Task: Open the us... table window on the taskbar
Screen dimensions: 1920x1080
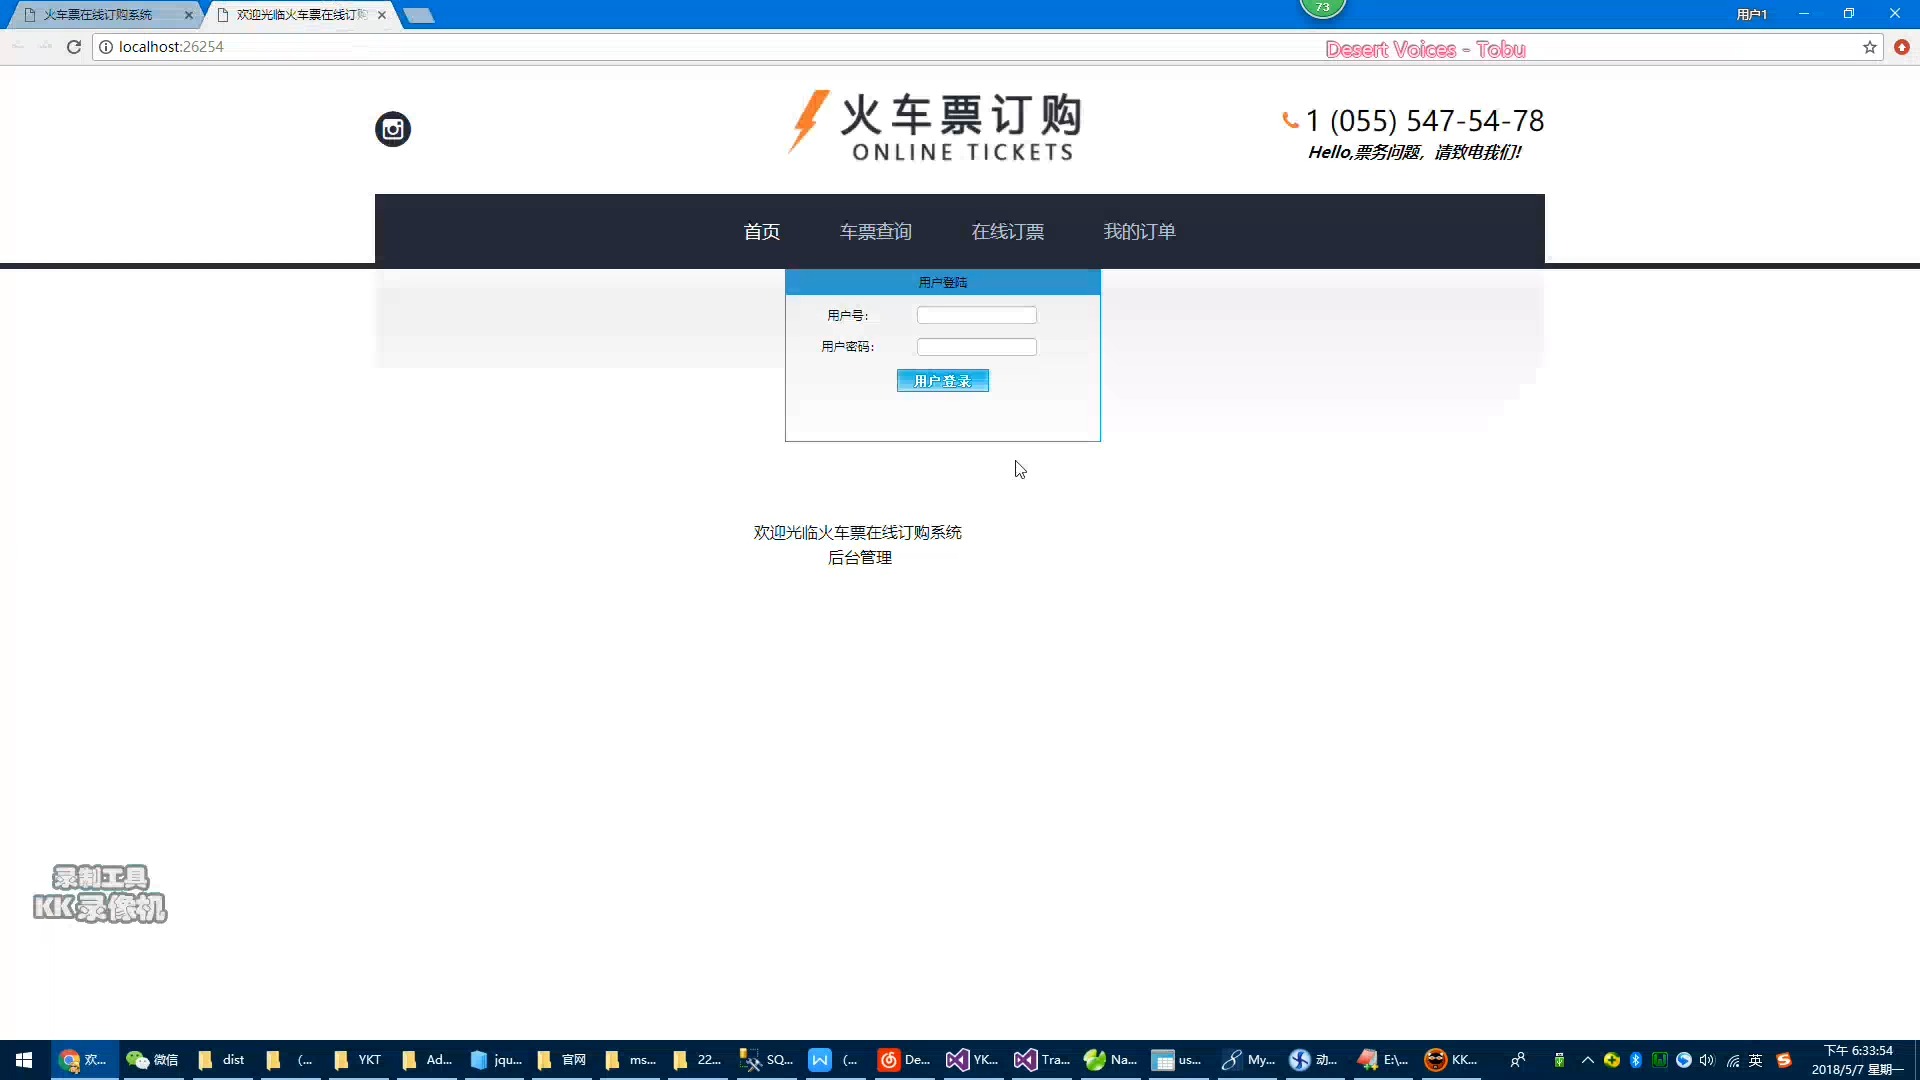Action: (x=1176, y=1060)
